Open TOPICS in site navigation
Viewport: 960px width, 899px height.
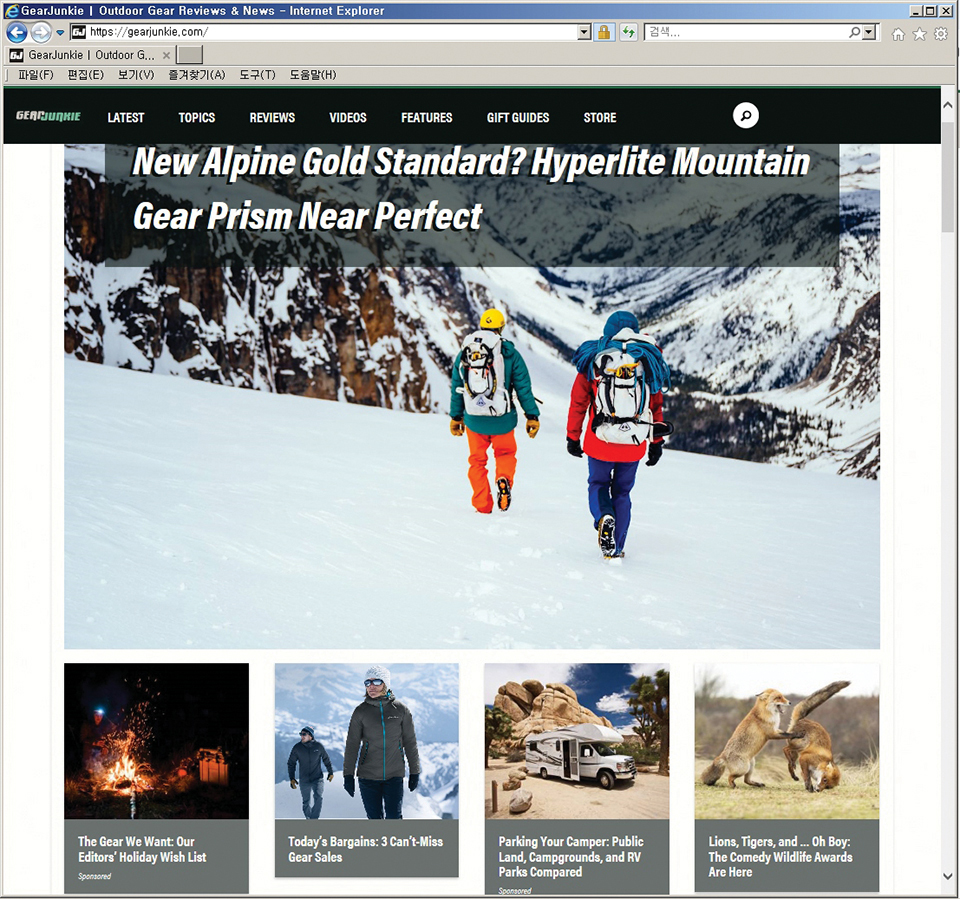(197, 118)
